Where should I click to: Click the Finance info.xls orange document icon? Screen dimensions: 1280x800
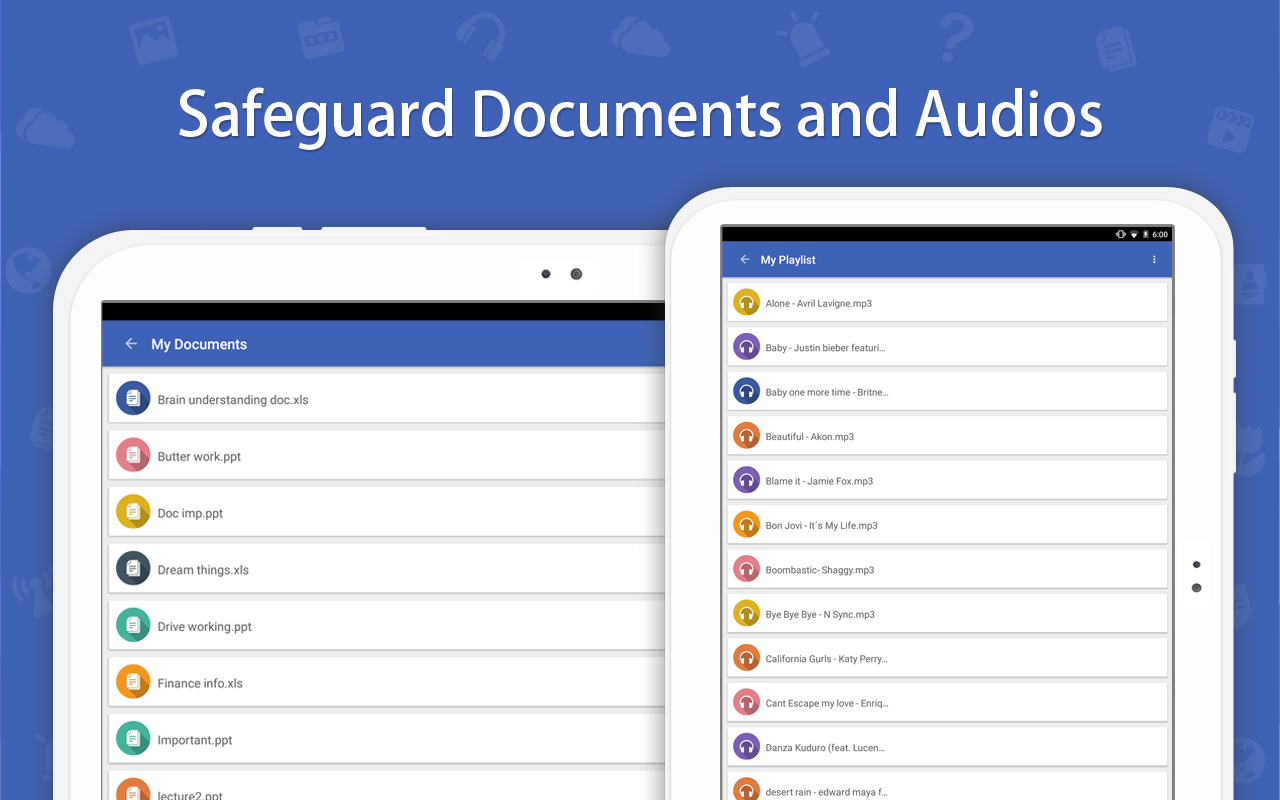pos(133,683)
